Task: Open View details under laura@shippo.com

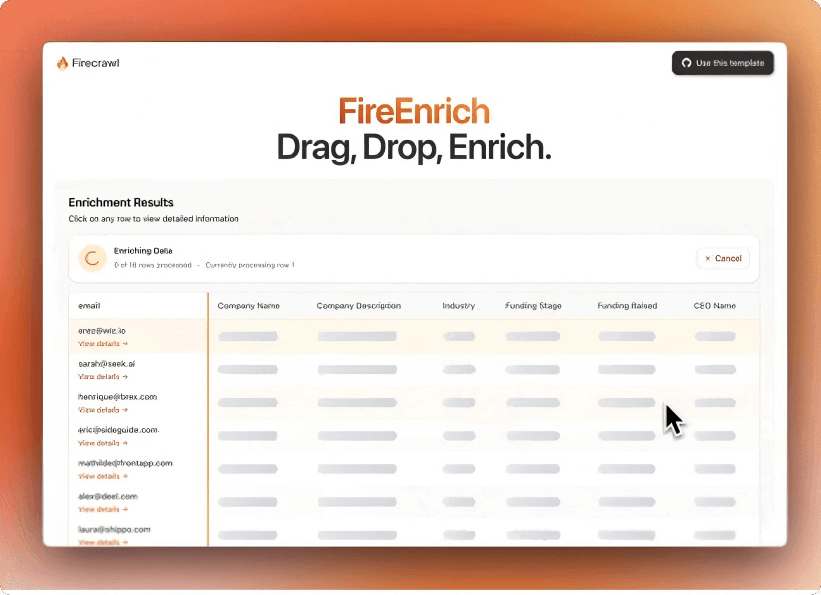Action: [x=103, y=542]
